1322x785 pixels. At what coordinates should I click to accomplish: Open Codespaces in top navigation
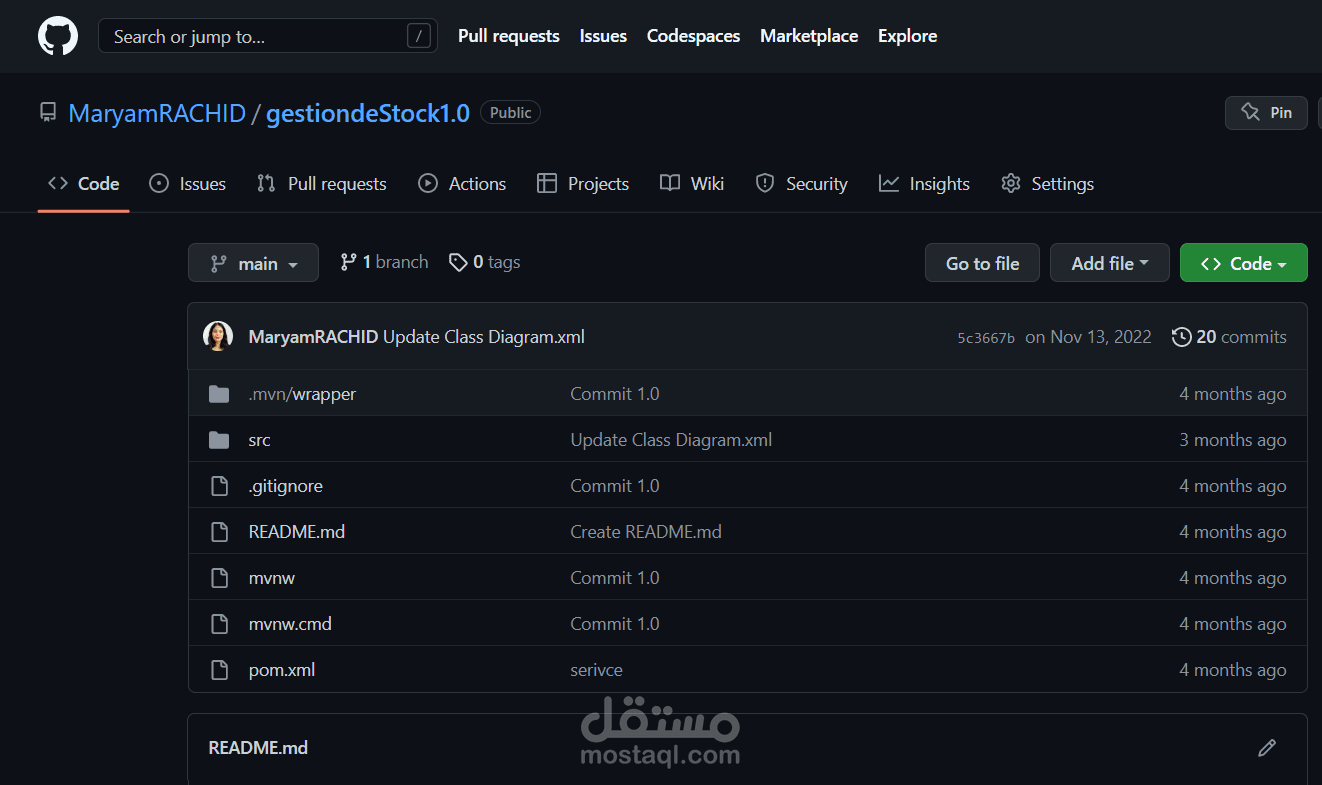pyautogui.click(x=694, y=36)
